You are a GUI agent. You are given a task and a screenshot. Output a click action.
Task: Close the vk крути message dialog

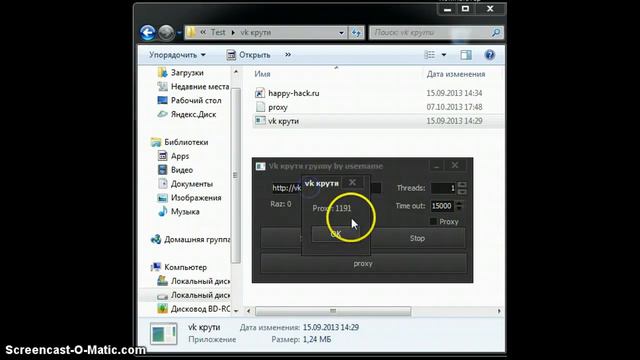click(x=353, y=182)
